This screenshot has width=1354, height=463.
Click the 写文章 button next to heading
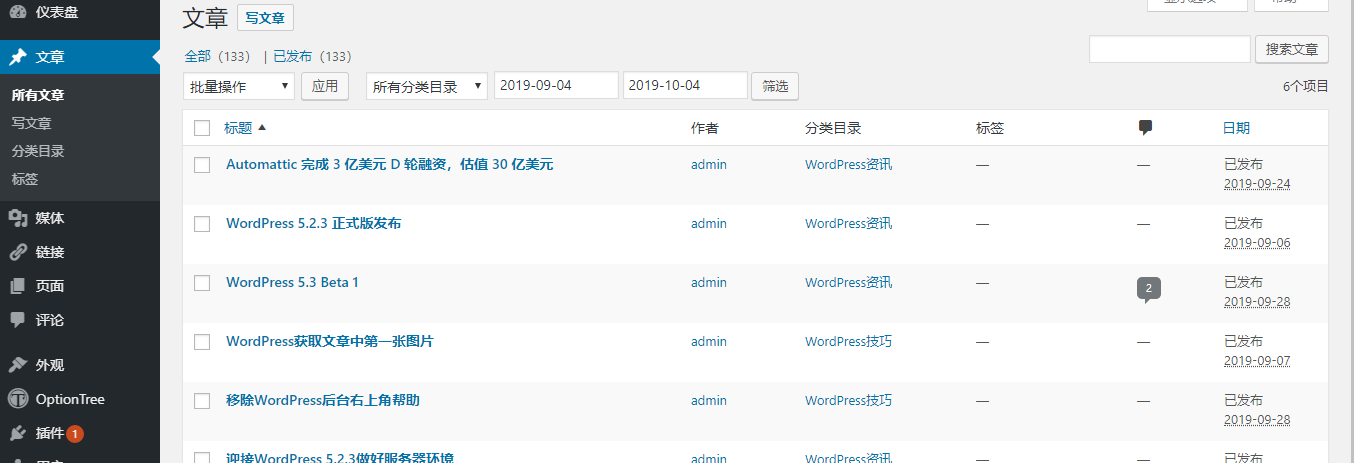tap(265, 18)
